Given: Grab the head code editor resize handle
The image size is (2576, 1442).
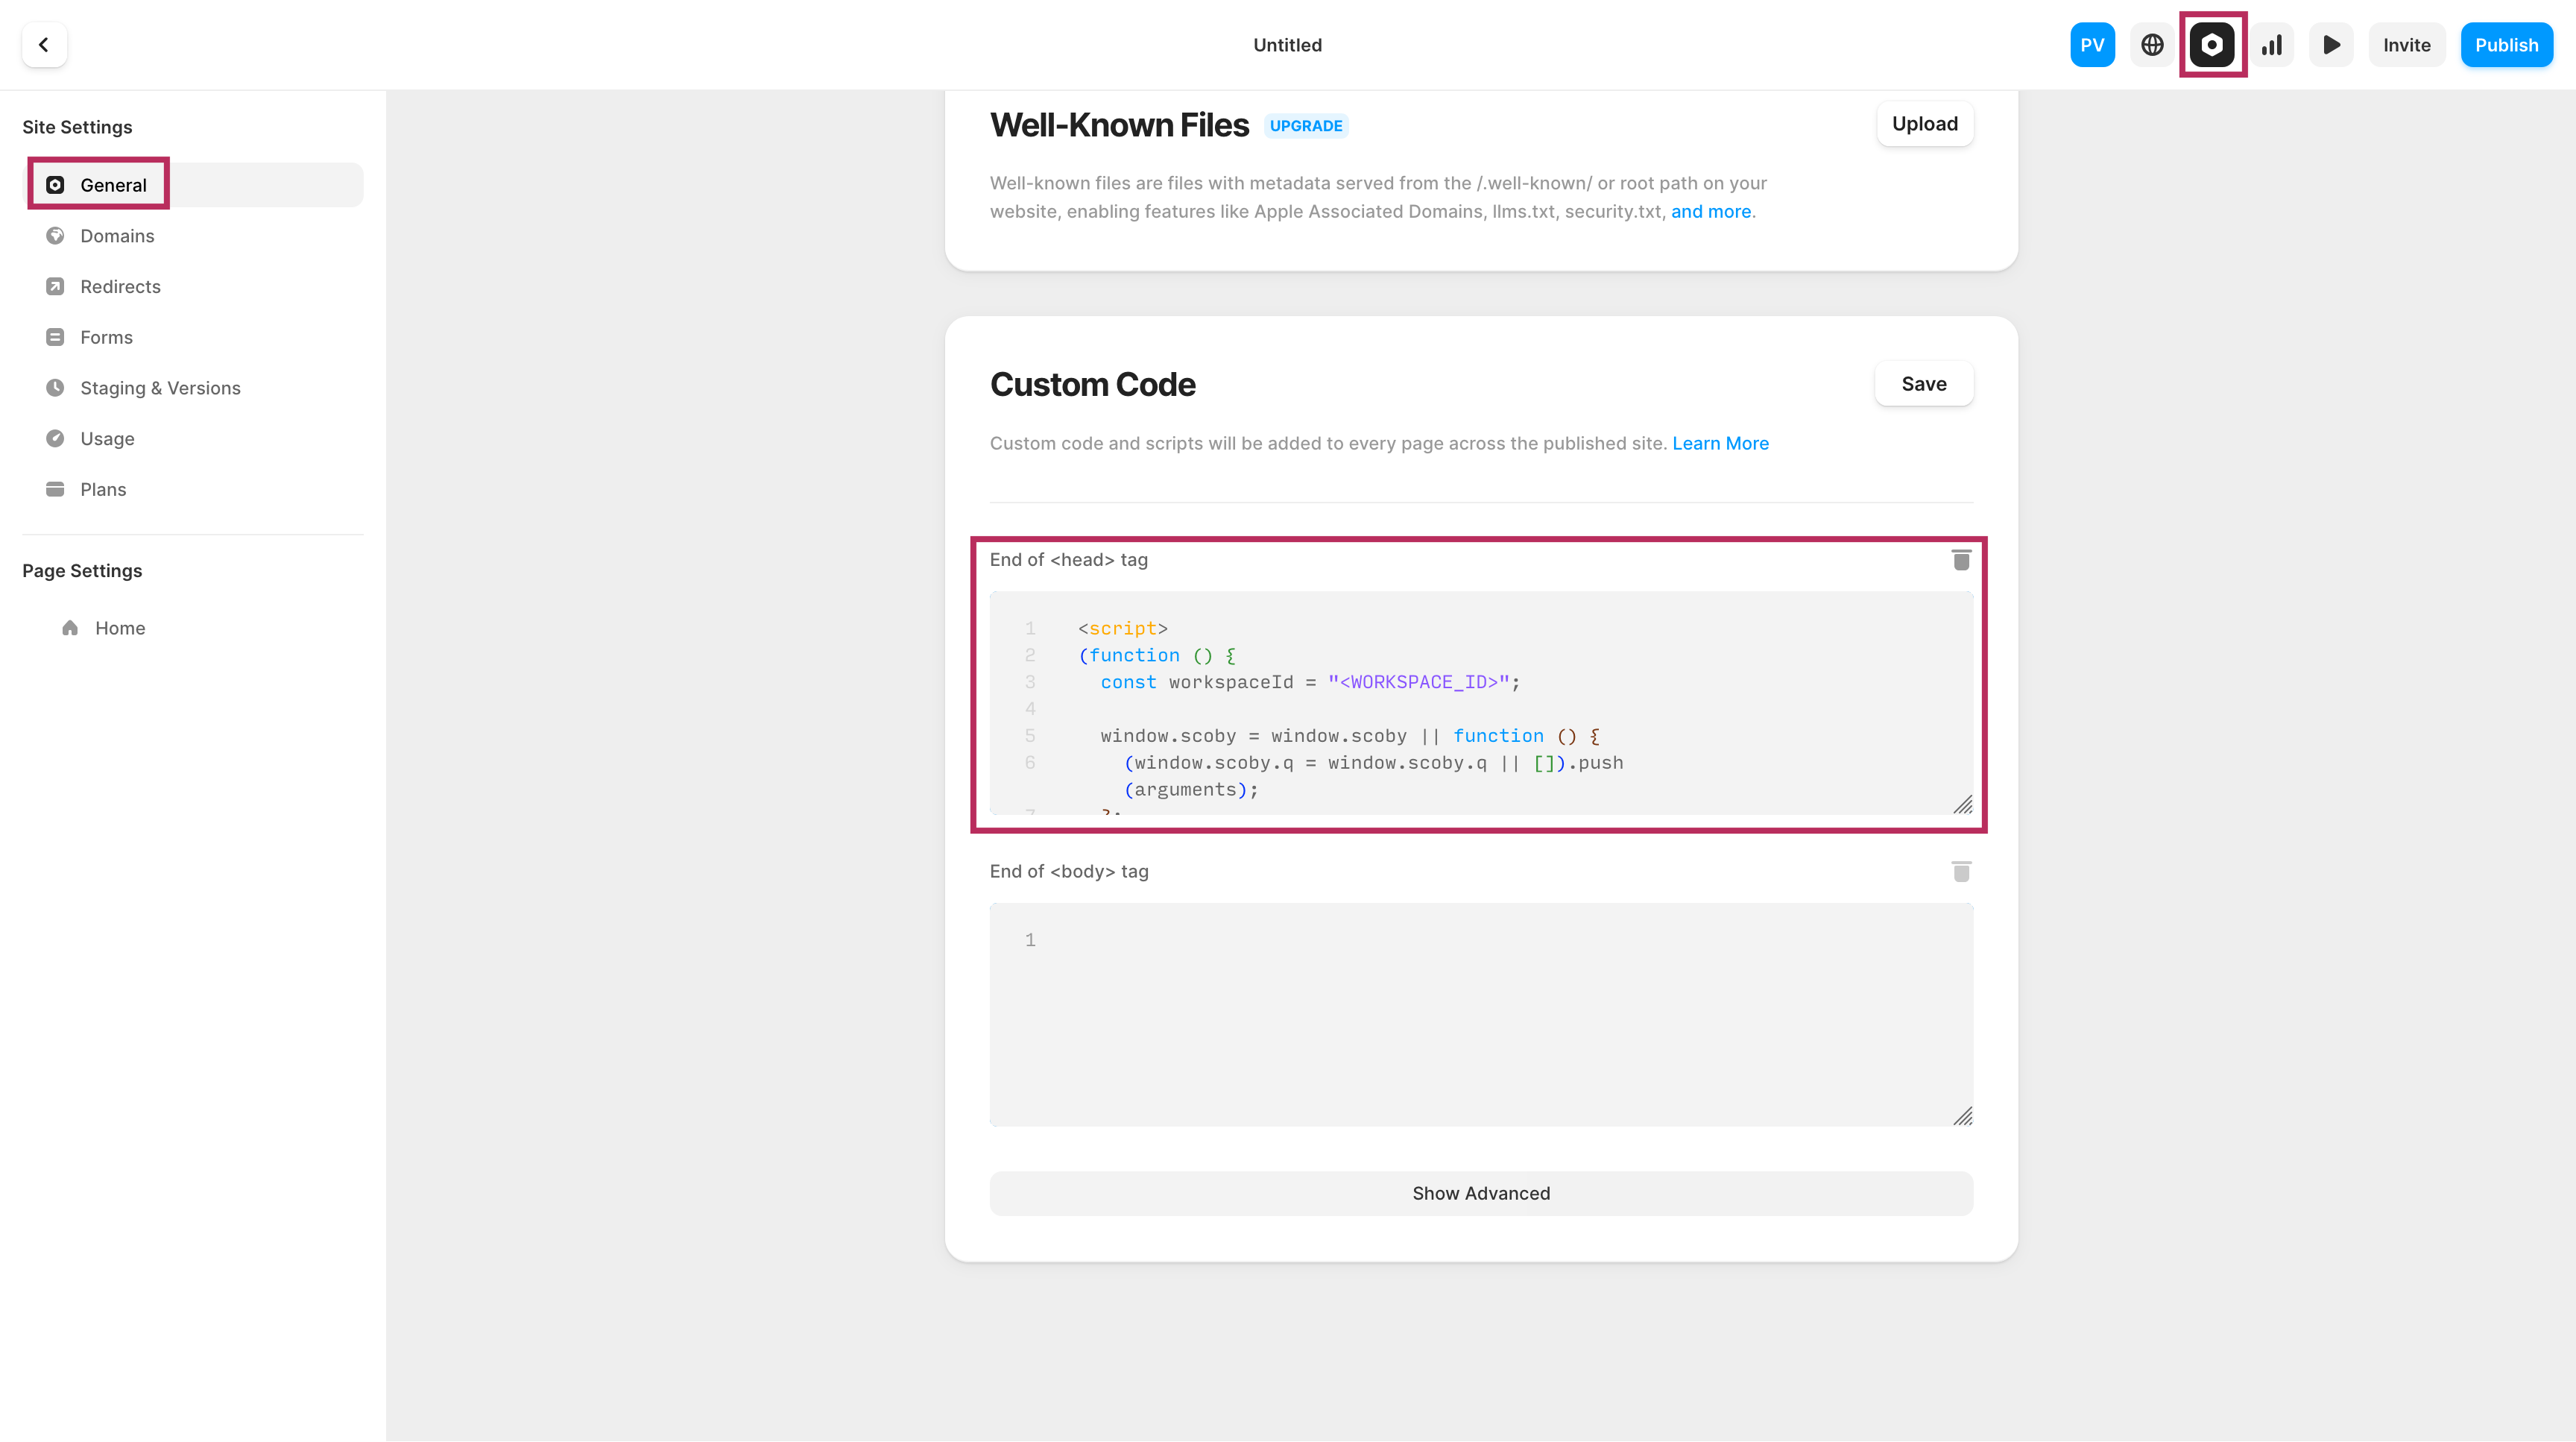Looking at the screenshot, I should click(x=1963, y=805).
